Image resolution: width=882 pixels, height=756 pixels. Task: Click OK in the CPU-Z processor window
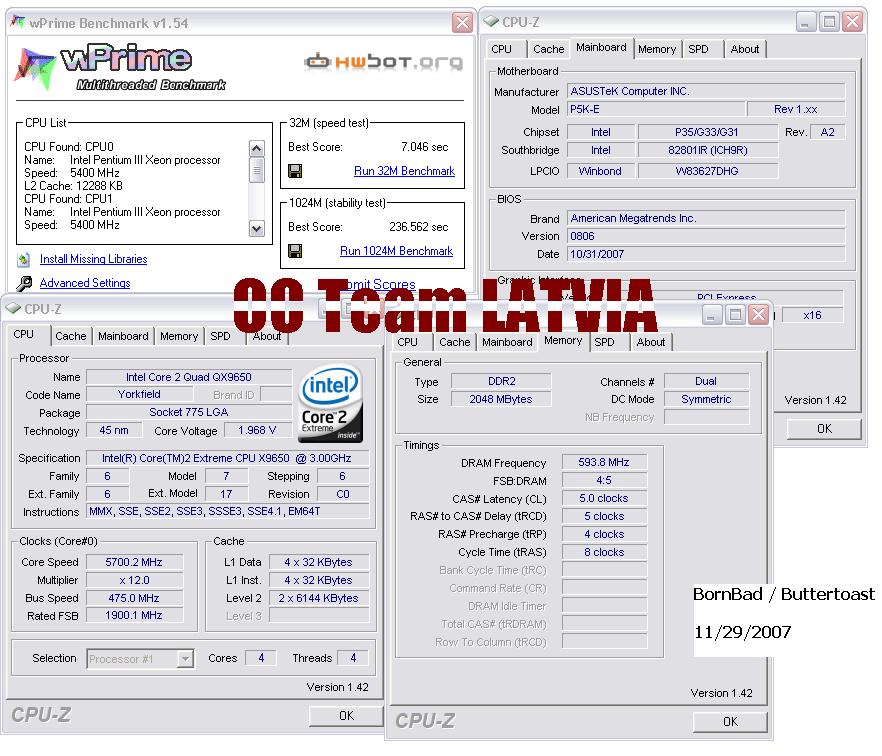(x=346, y=716)
